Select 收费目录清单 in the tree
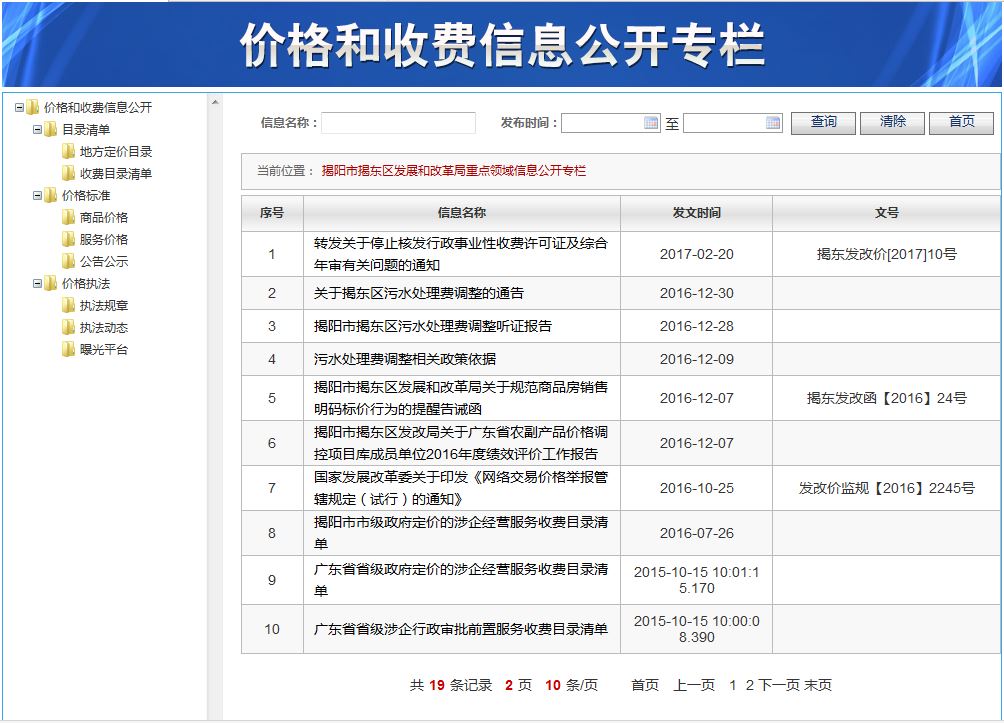 116,174
